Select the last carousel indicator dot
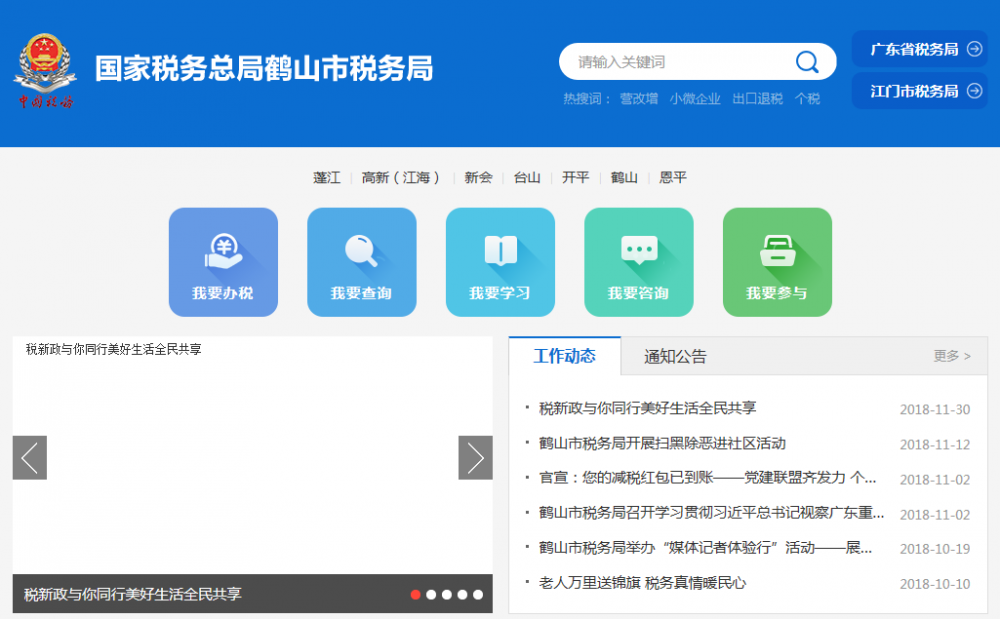The image size is (1000, 619). (x=478, y=594)
